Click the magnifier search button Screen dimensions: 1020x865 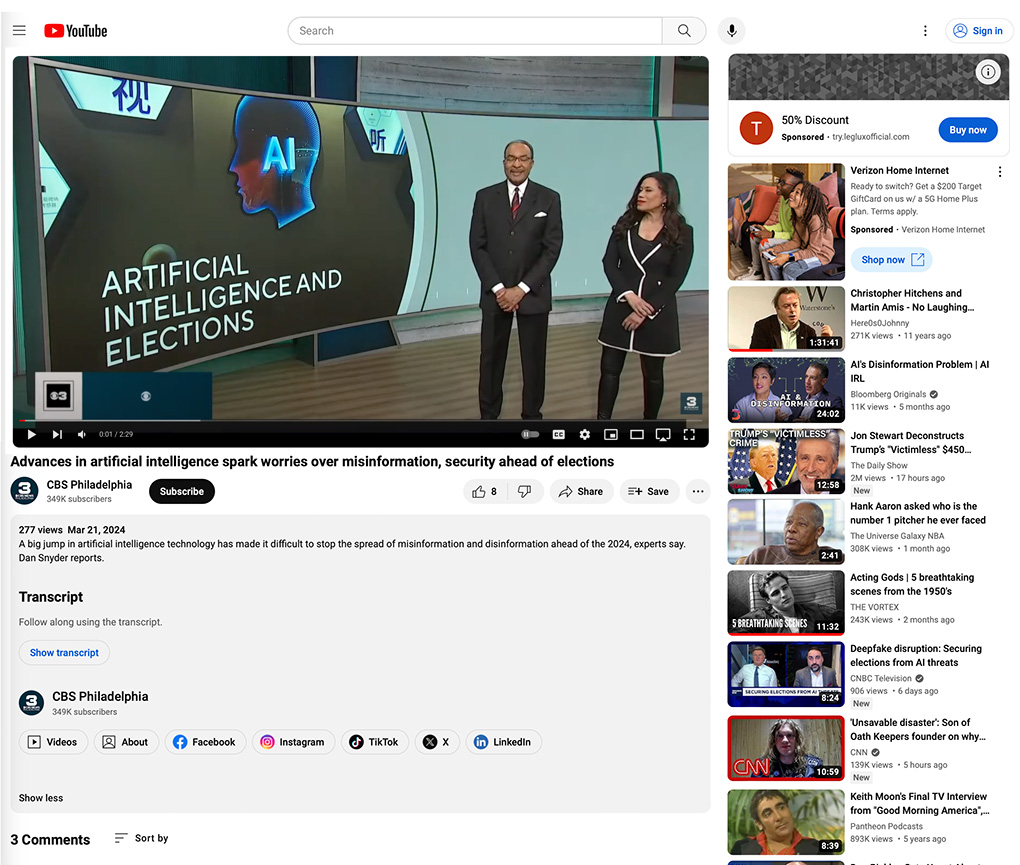[684, 31]
